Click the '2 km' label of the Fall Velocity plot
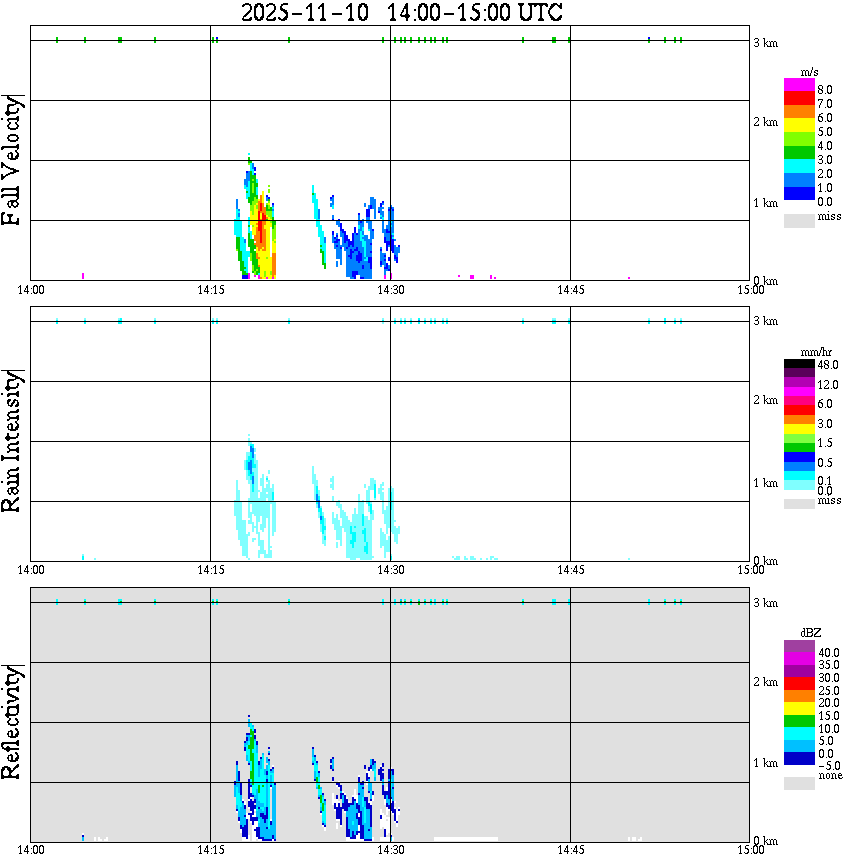Viewport: 850px width, 868px height. (765, 122)
